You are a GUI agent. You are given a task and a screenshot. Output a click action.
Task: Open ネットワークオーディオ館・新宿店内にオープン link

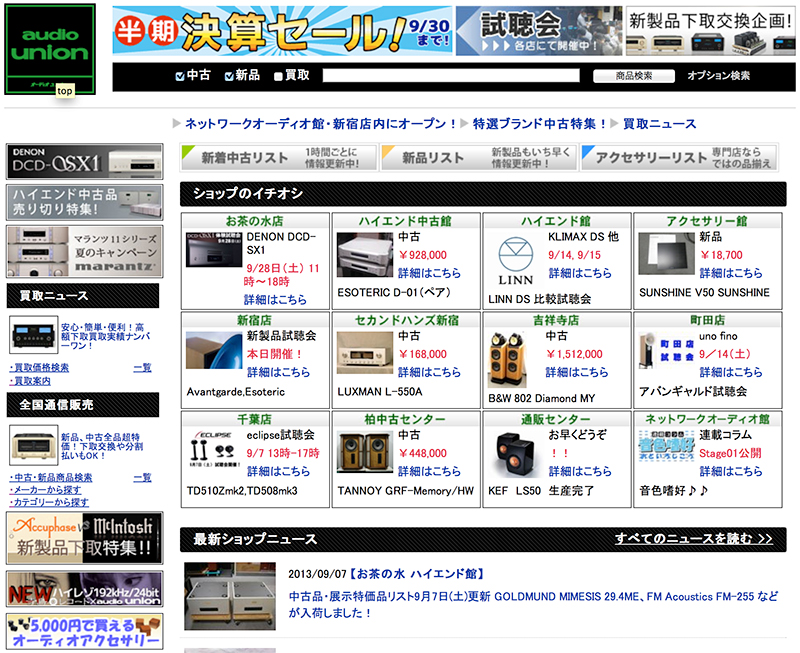(x=320, y=123)
